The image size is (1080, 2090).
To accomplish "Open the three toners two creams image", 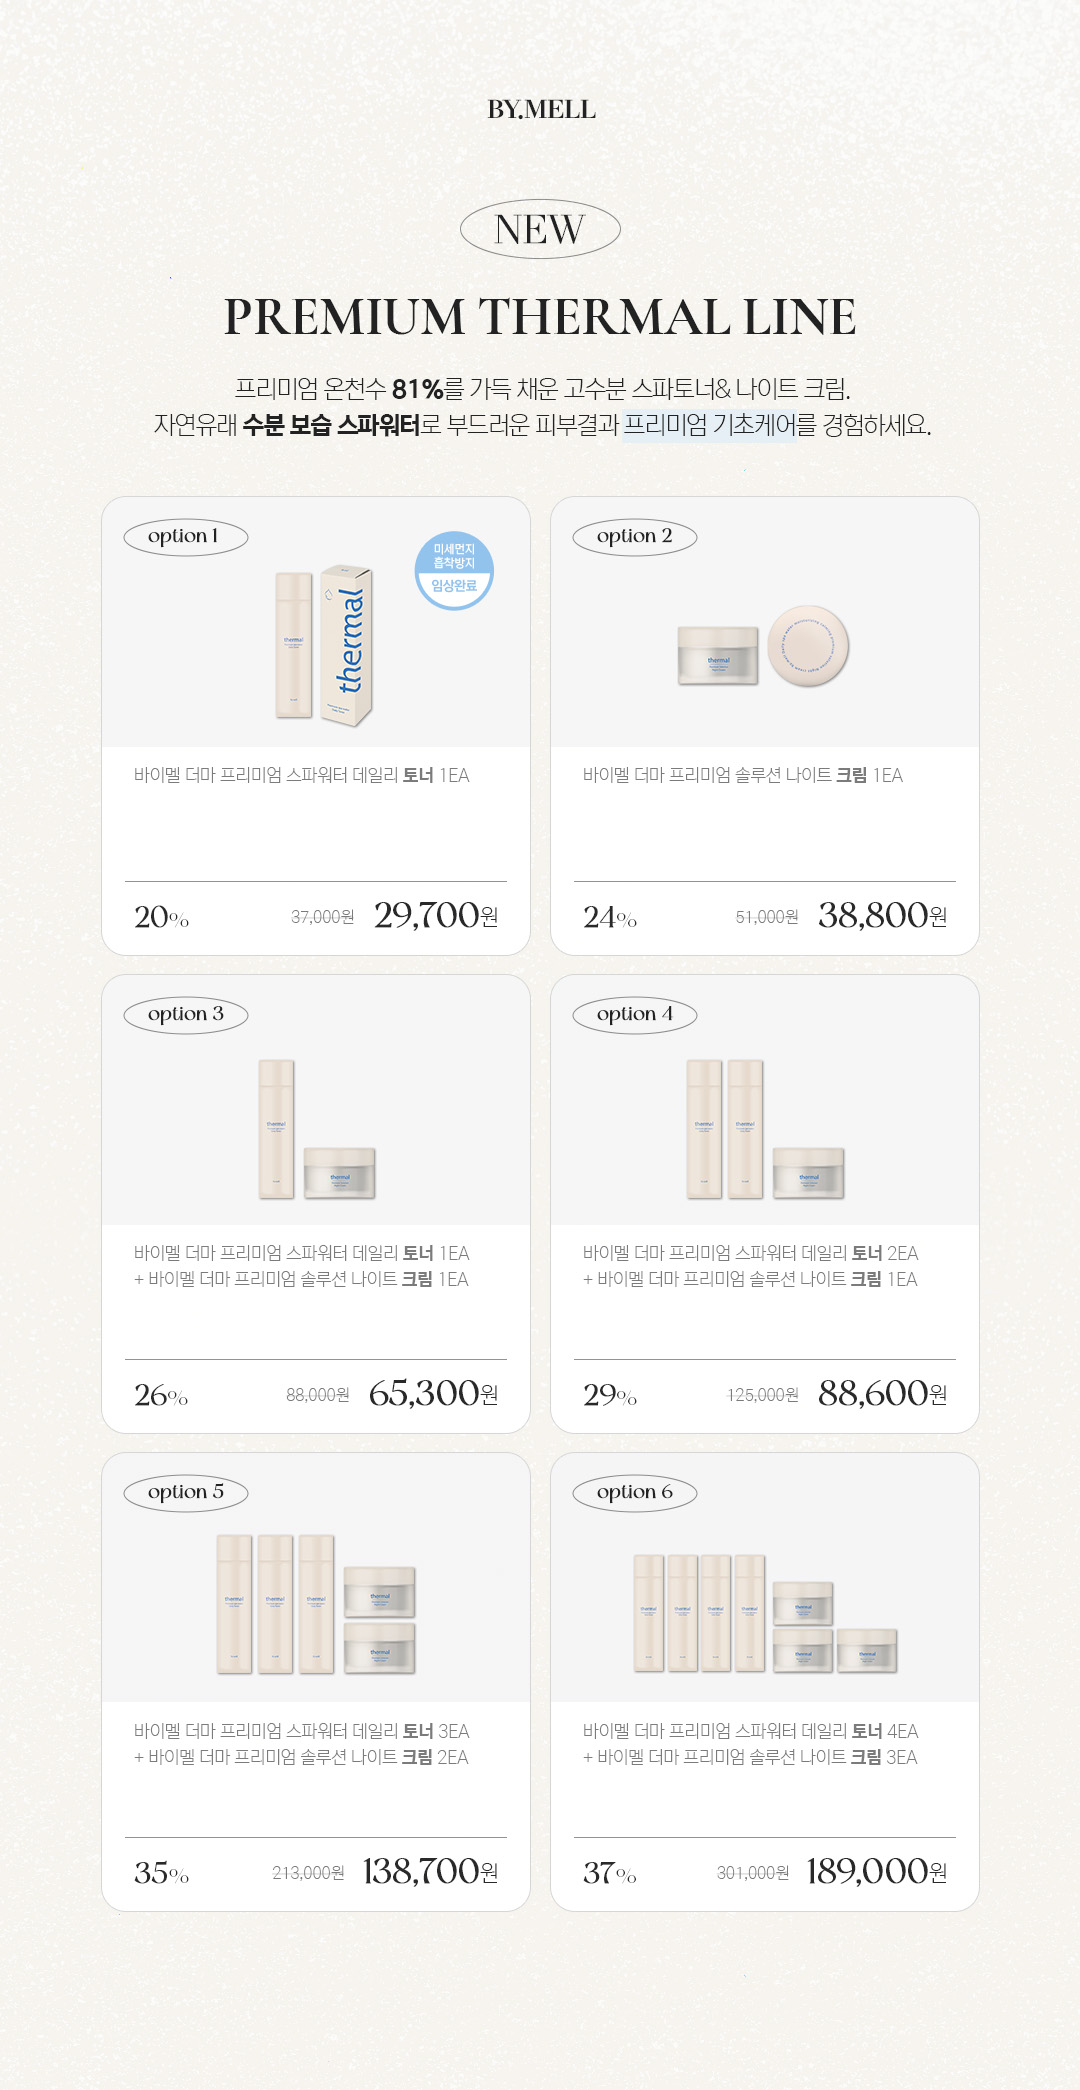I will click(316, 1604).
